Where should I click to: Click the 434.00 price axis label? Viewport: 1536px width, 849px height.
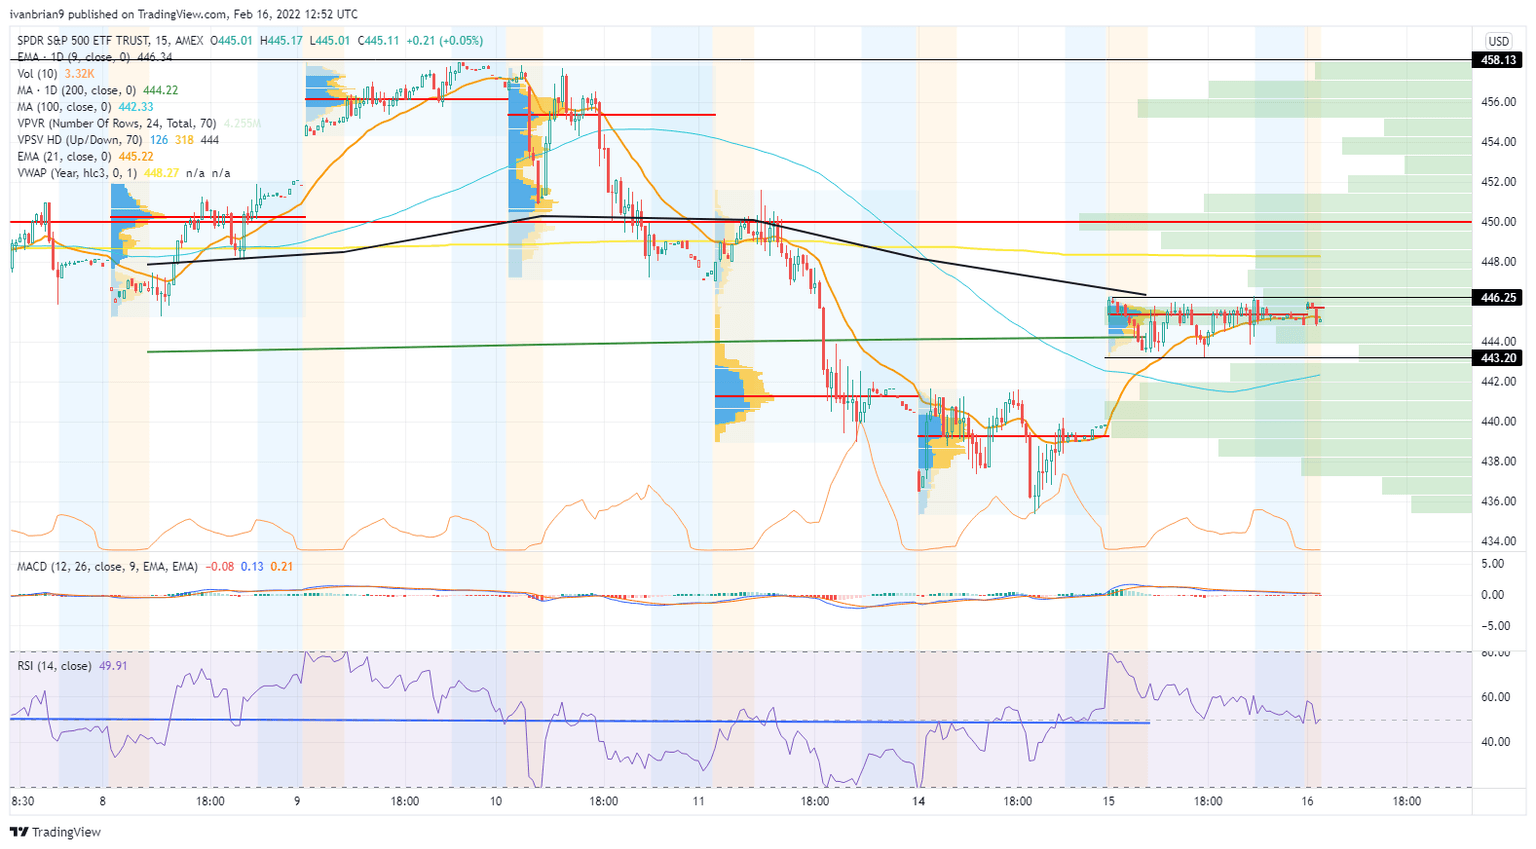pyautogui.click(x=1498, y=542)
